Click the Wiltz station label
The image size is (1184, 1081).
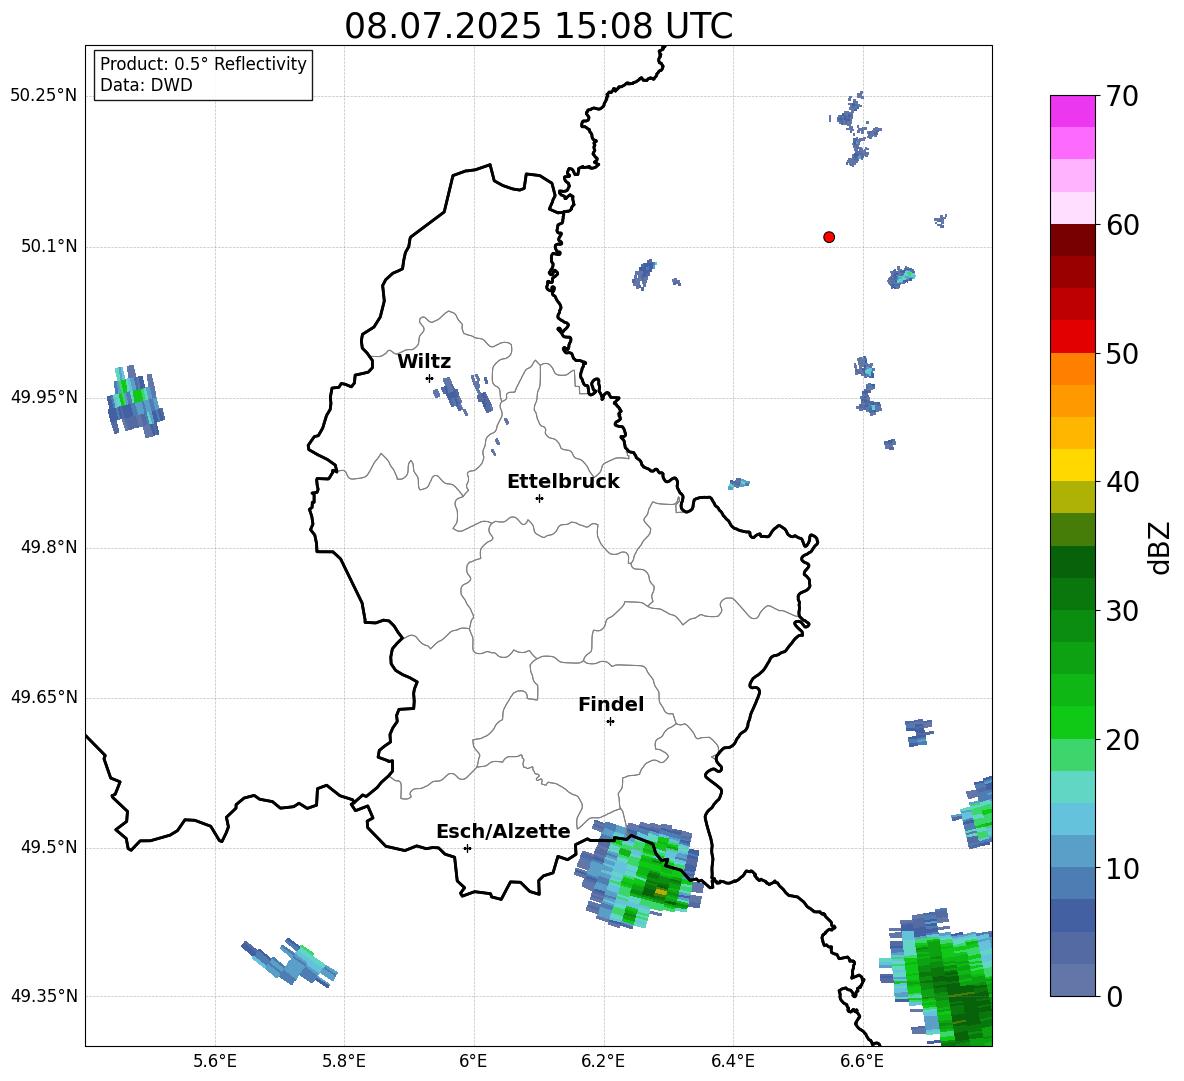coord(424,362)
